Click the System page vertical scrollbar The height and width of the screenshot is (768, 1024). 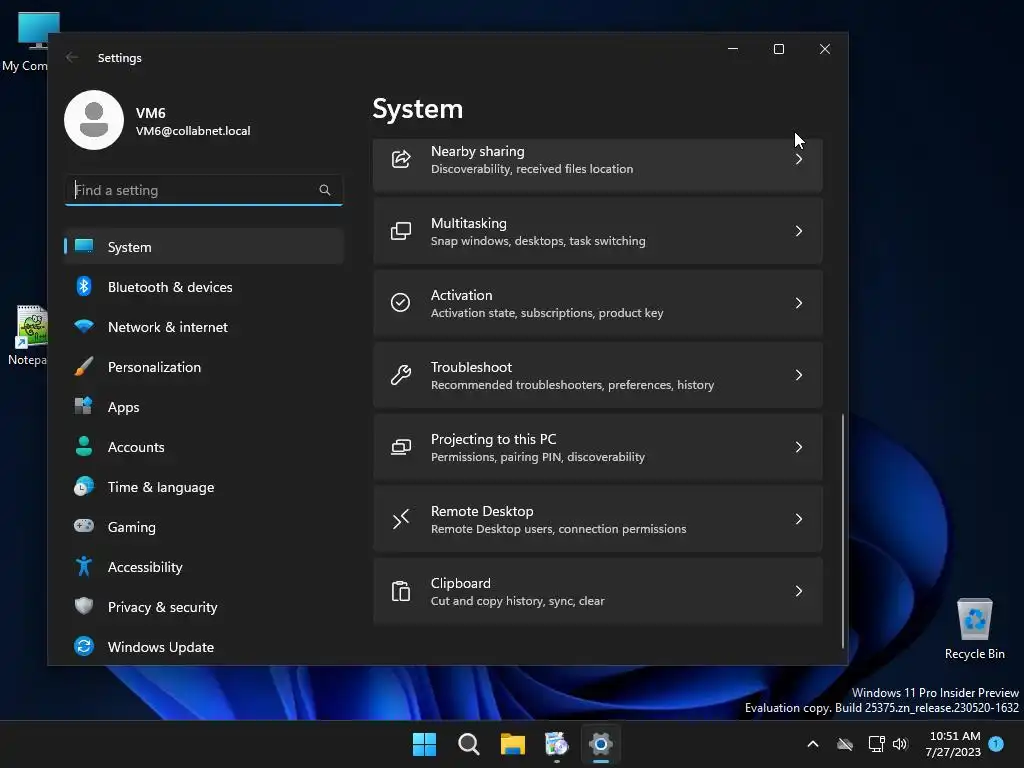coord(842,530)
